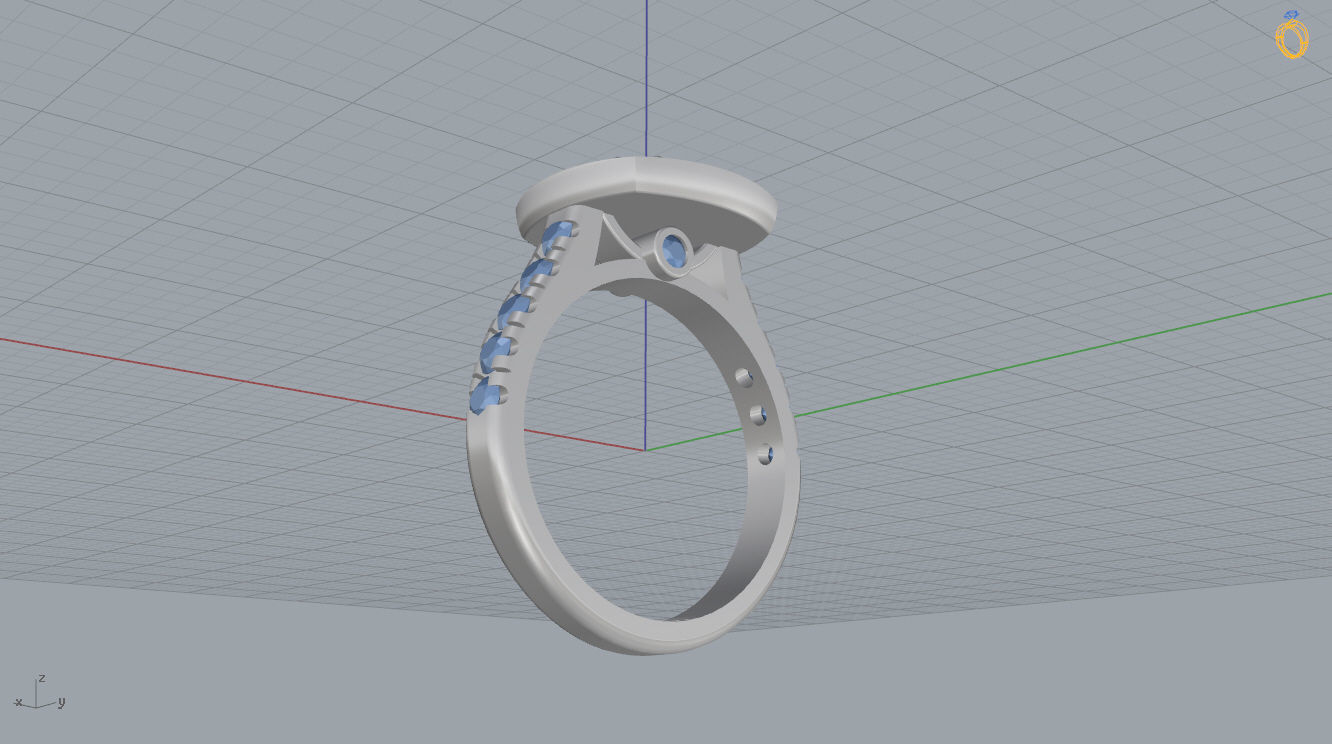Viewport: 1332px width, 744px height.
Task: Click the XYZ axis orientation indicator
Action: point(40,693)
